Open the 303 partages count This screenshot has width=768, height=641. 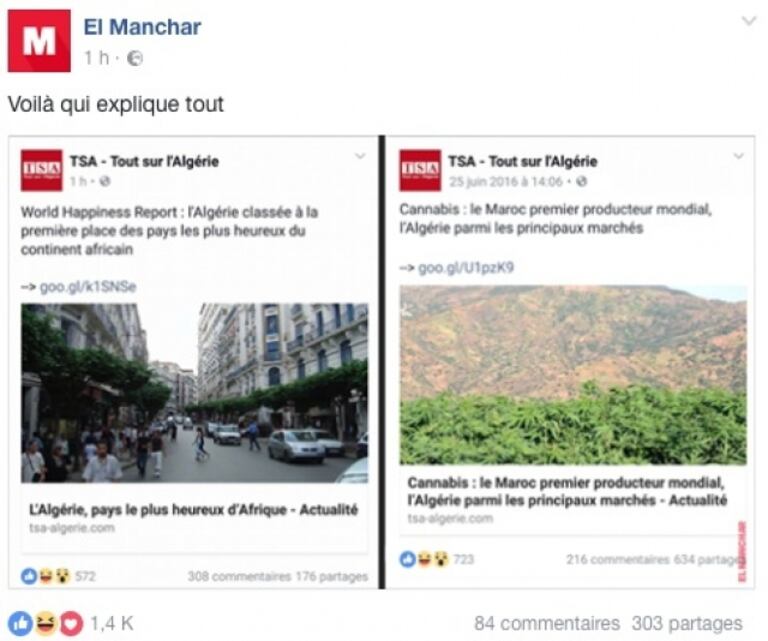point(687,623)
